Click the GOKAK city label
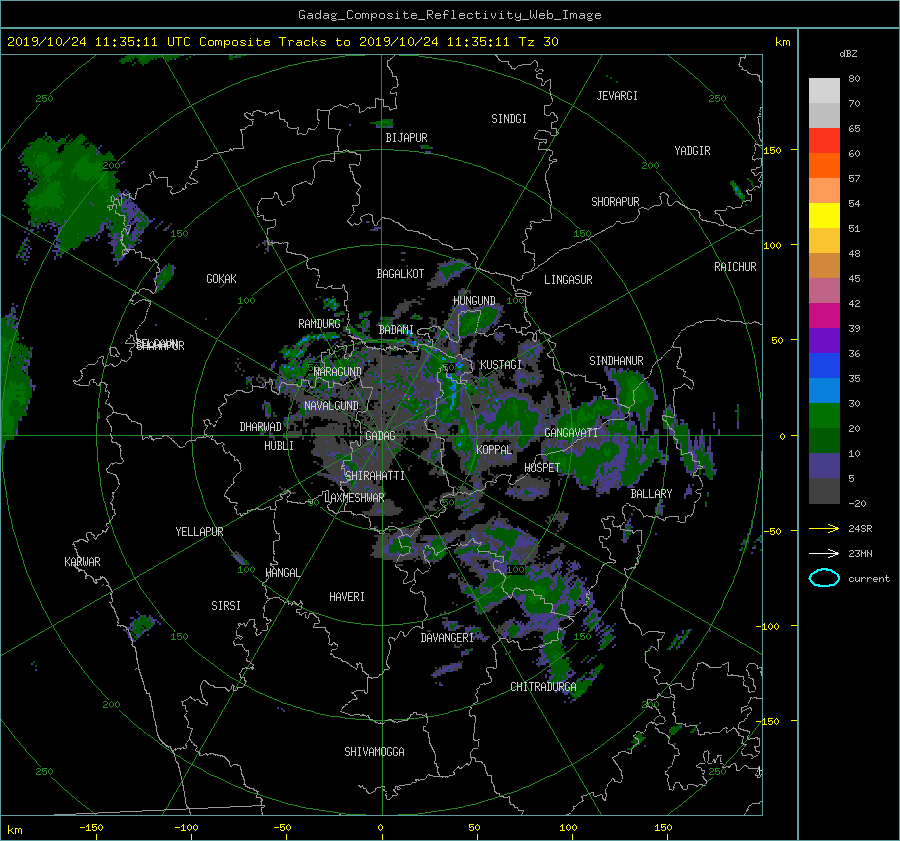900x841 pixels. coord(222,279)
